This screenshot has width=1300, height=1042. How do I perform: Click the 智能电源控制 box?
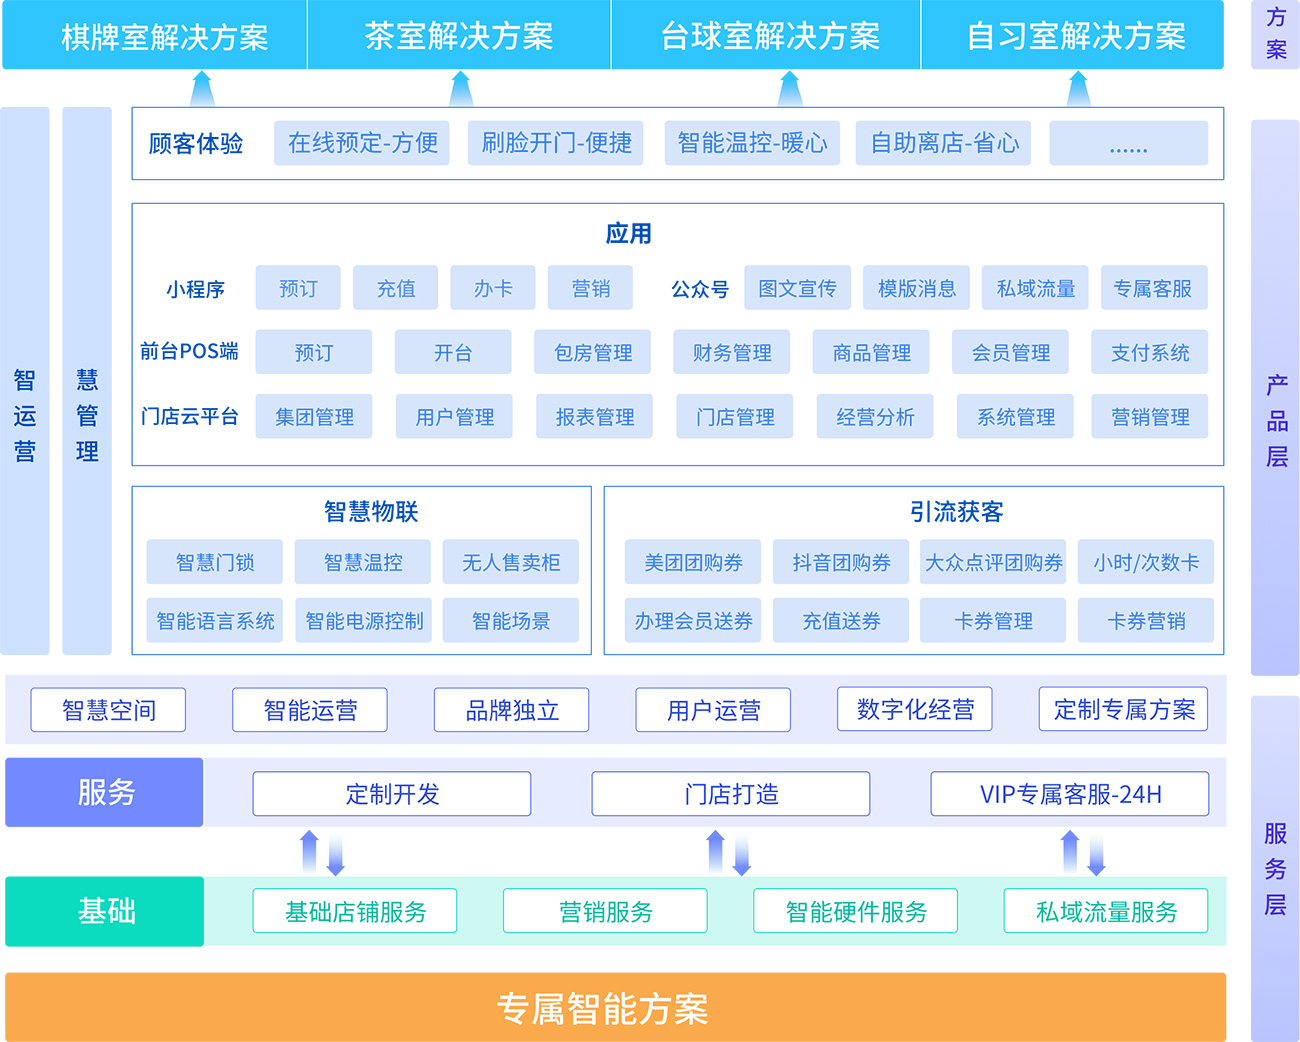pos(363,620)
